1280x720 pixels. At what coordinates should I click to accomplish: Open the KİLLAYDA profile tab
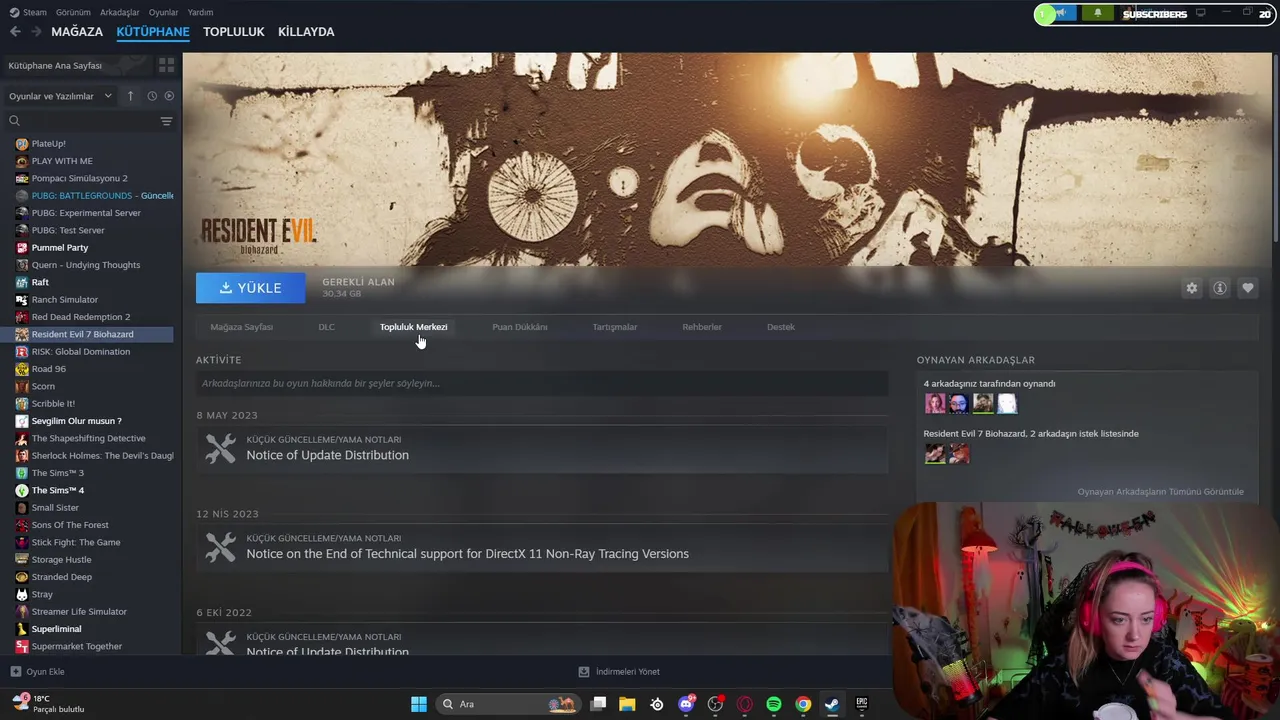coord(306,32)
